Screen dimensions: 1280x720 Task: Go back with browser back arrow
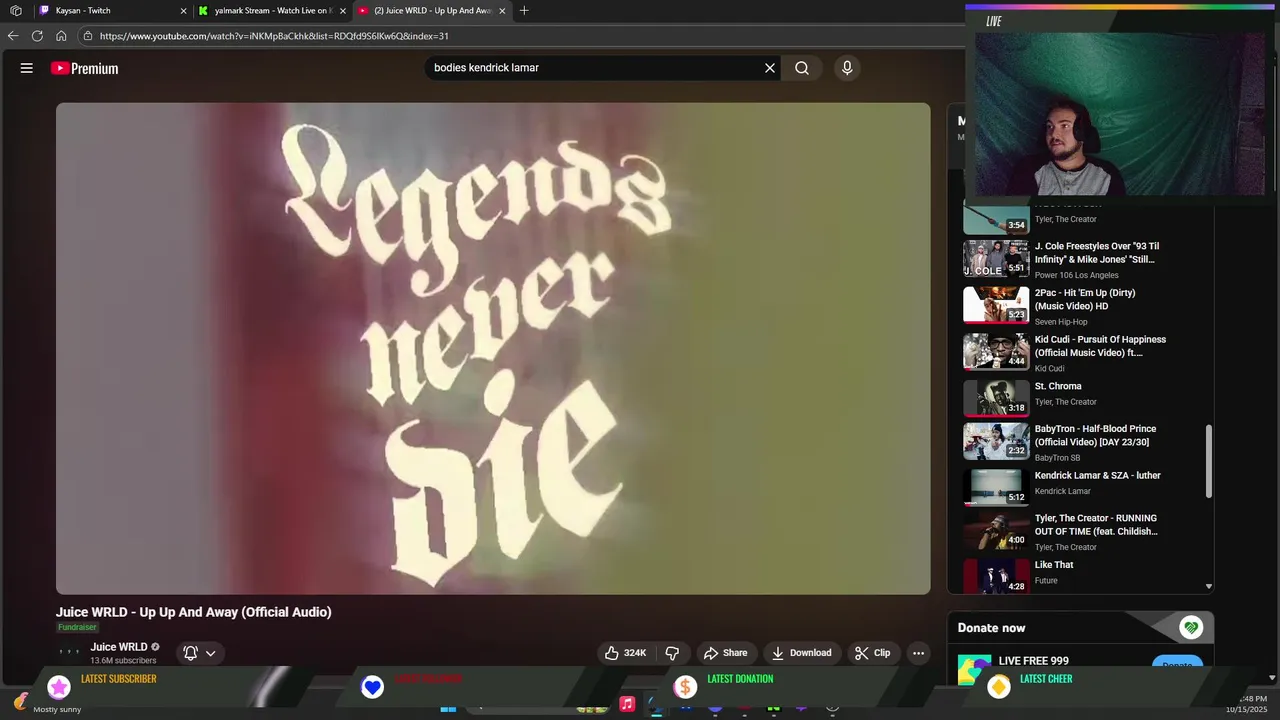pyautogui.click(x=13, y=36)
